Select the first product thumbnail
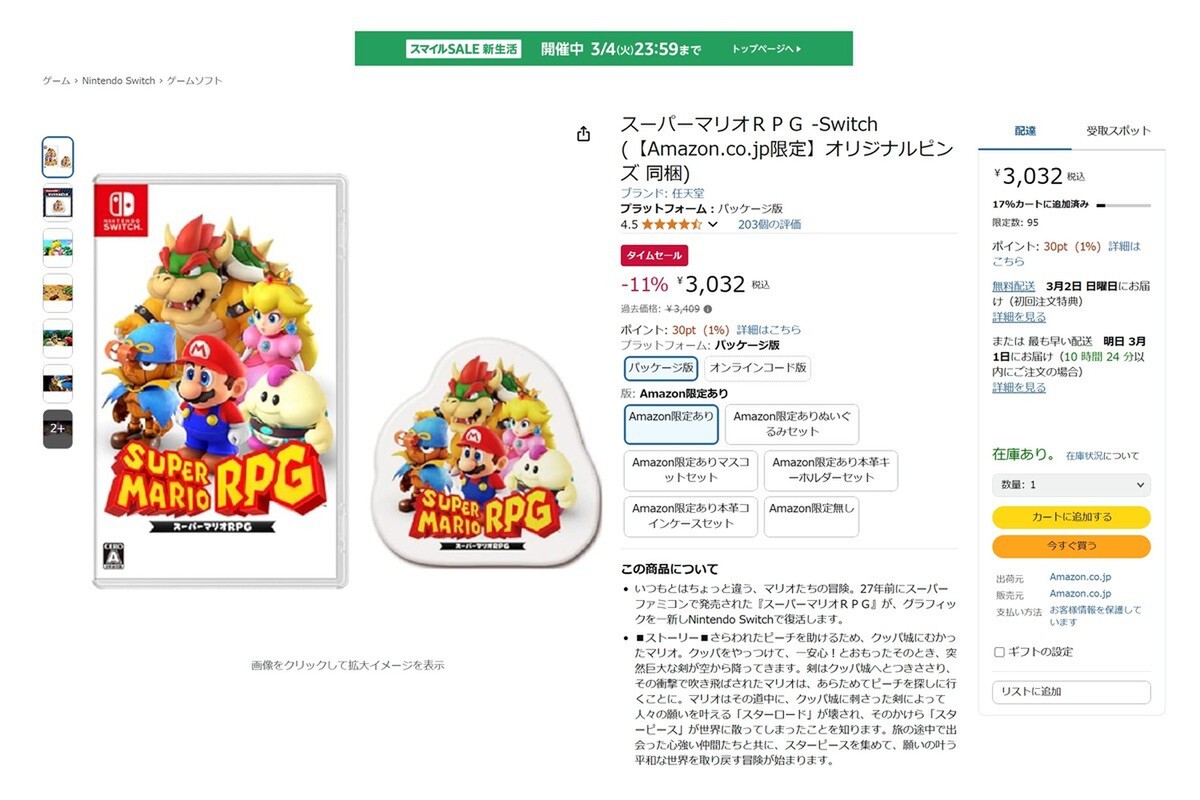This screenshot has height=800, width=1200. [x=58, y=157]
